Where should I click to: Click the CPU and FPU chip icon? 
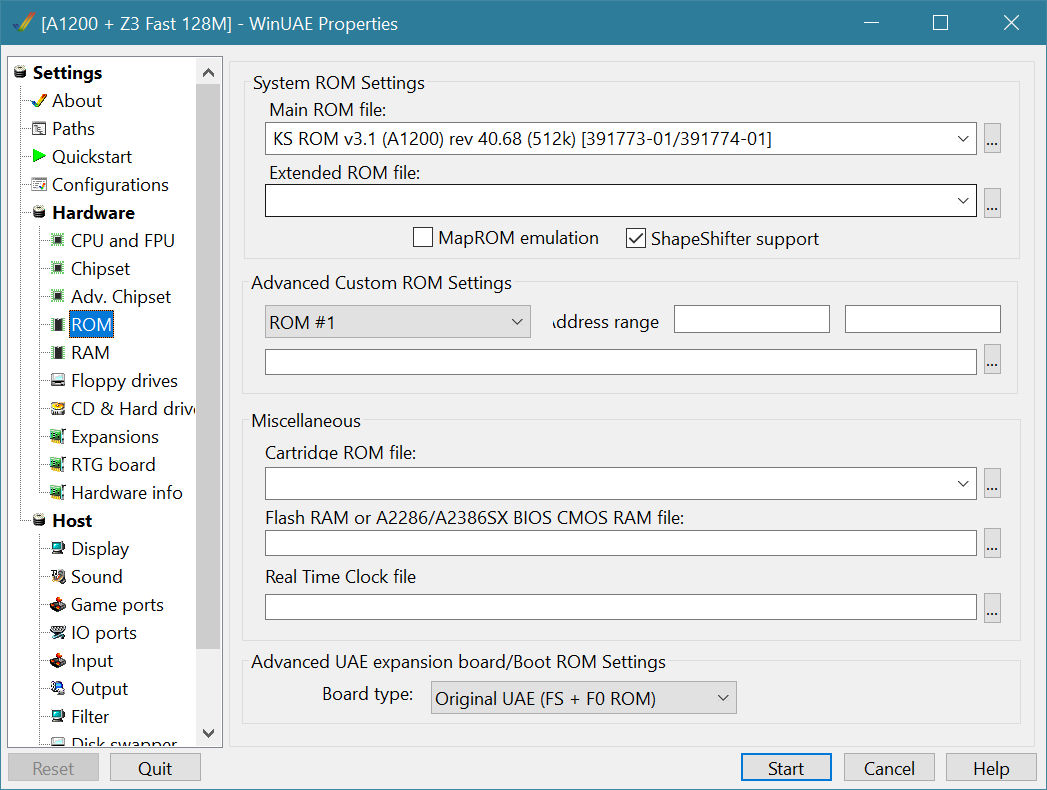click(58, 240)
